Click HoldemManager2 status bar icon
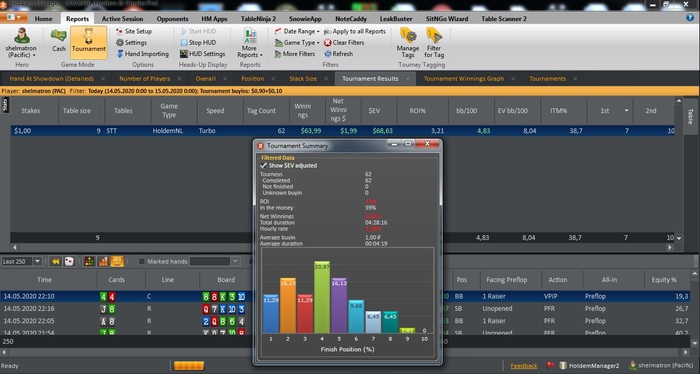The width and height of the screenshot is (700, 374). 589,366
